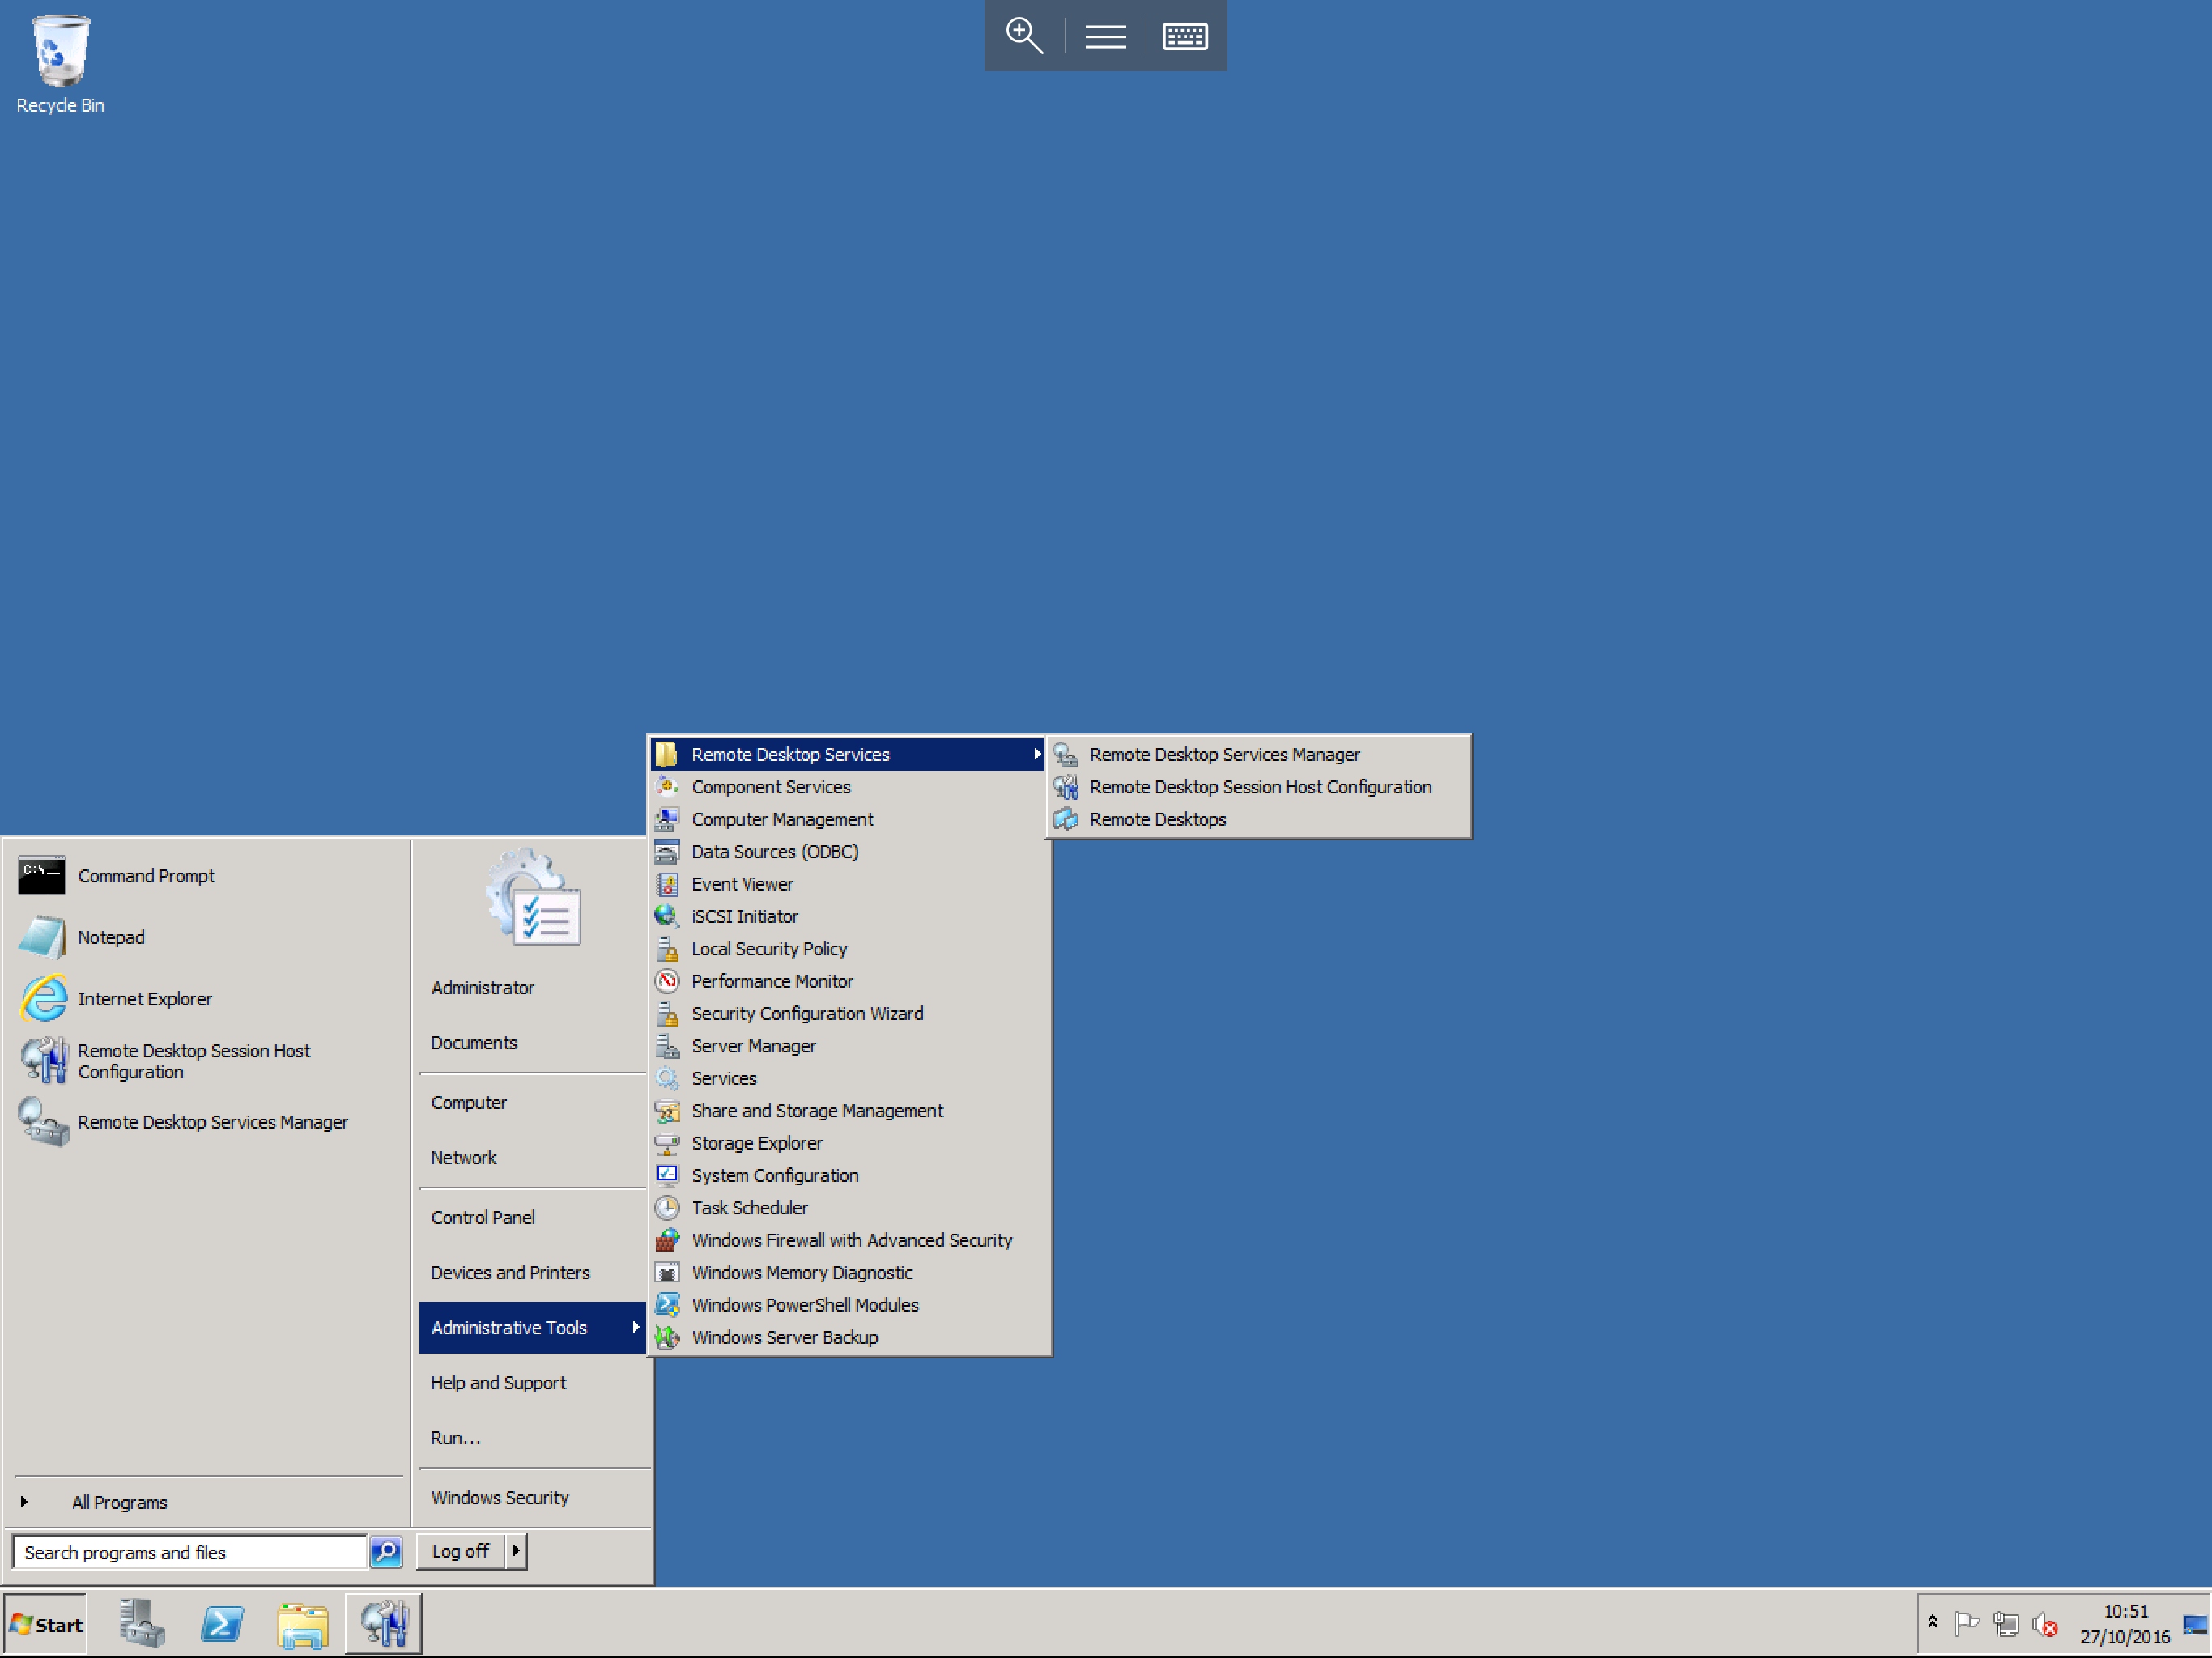Click the pinned Remote Desktop Services Manager icon
2212x1658 pixels.
[x=44, y=1122]
